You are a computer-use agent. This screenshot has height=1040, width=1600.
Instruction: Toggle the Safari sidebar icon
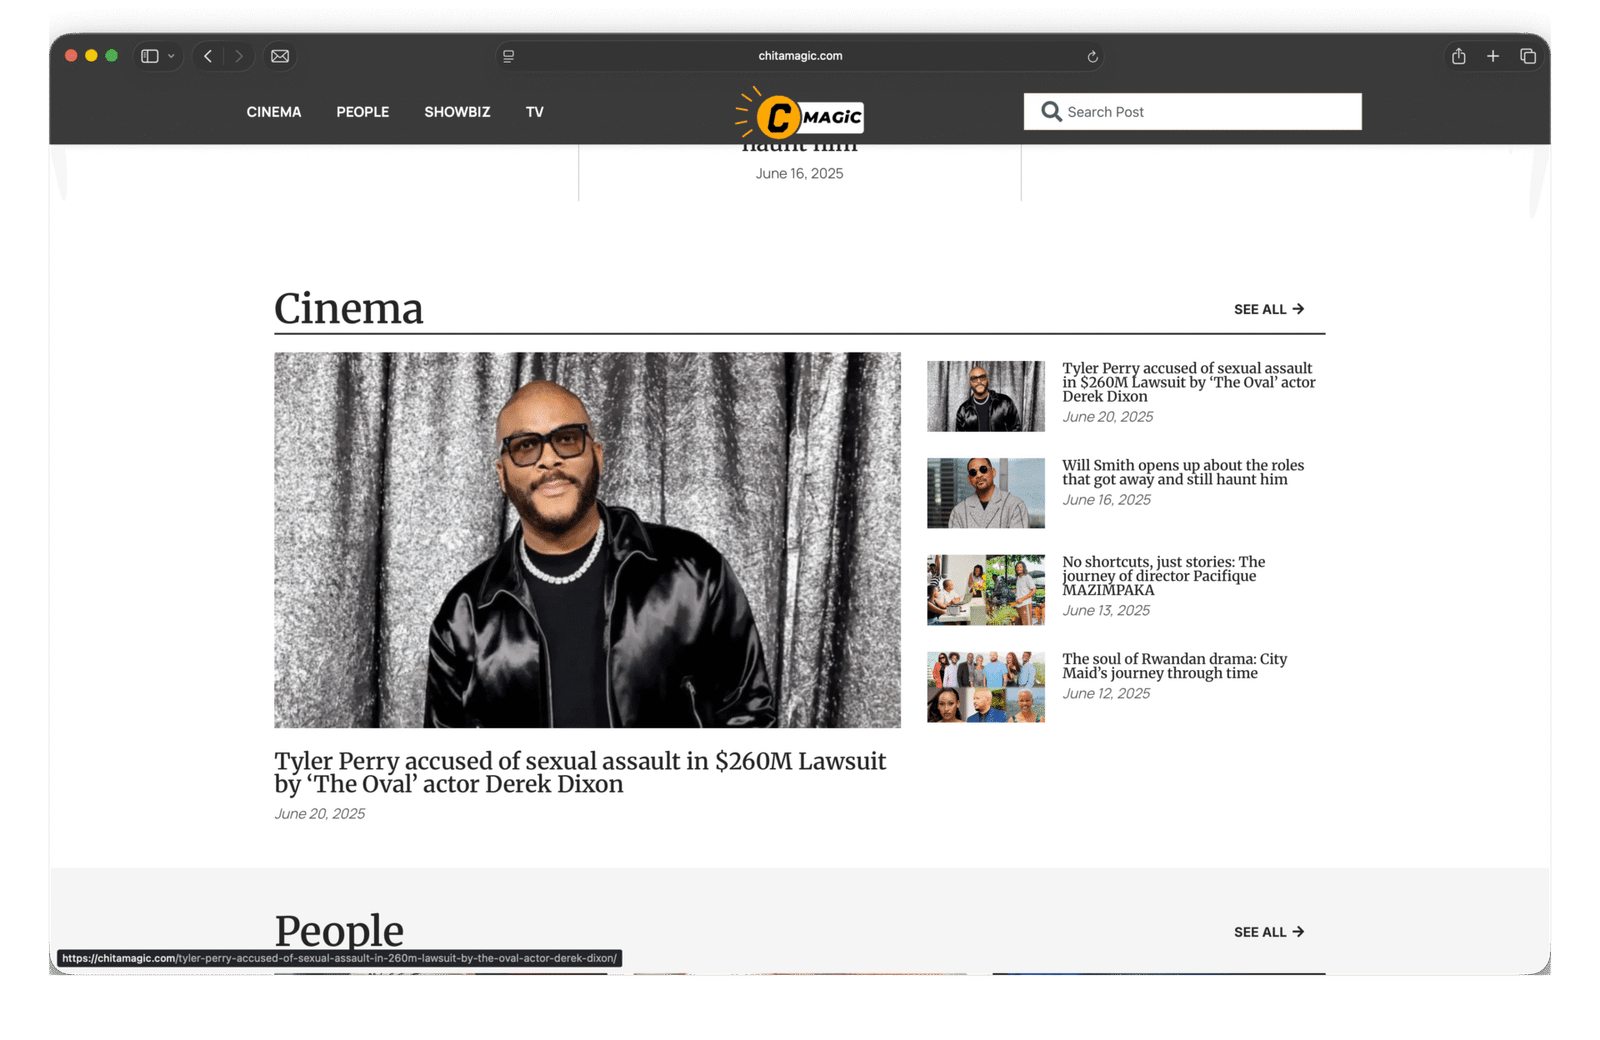(150, 56)
